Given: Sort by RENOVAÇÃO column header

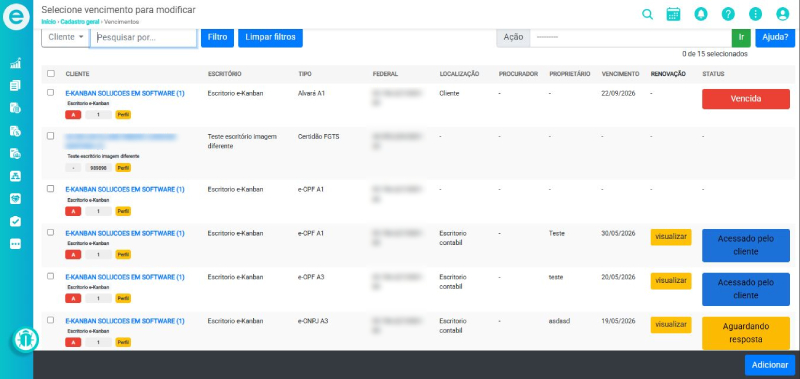Looking at the screenshot, I should [x=668, y=74].
